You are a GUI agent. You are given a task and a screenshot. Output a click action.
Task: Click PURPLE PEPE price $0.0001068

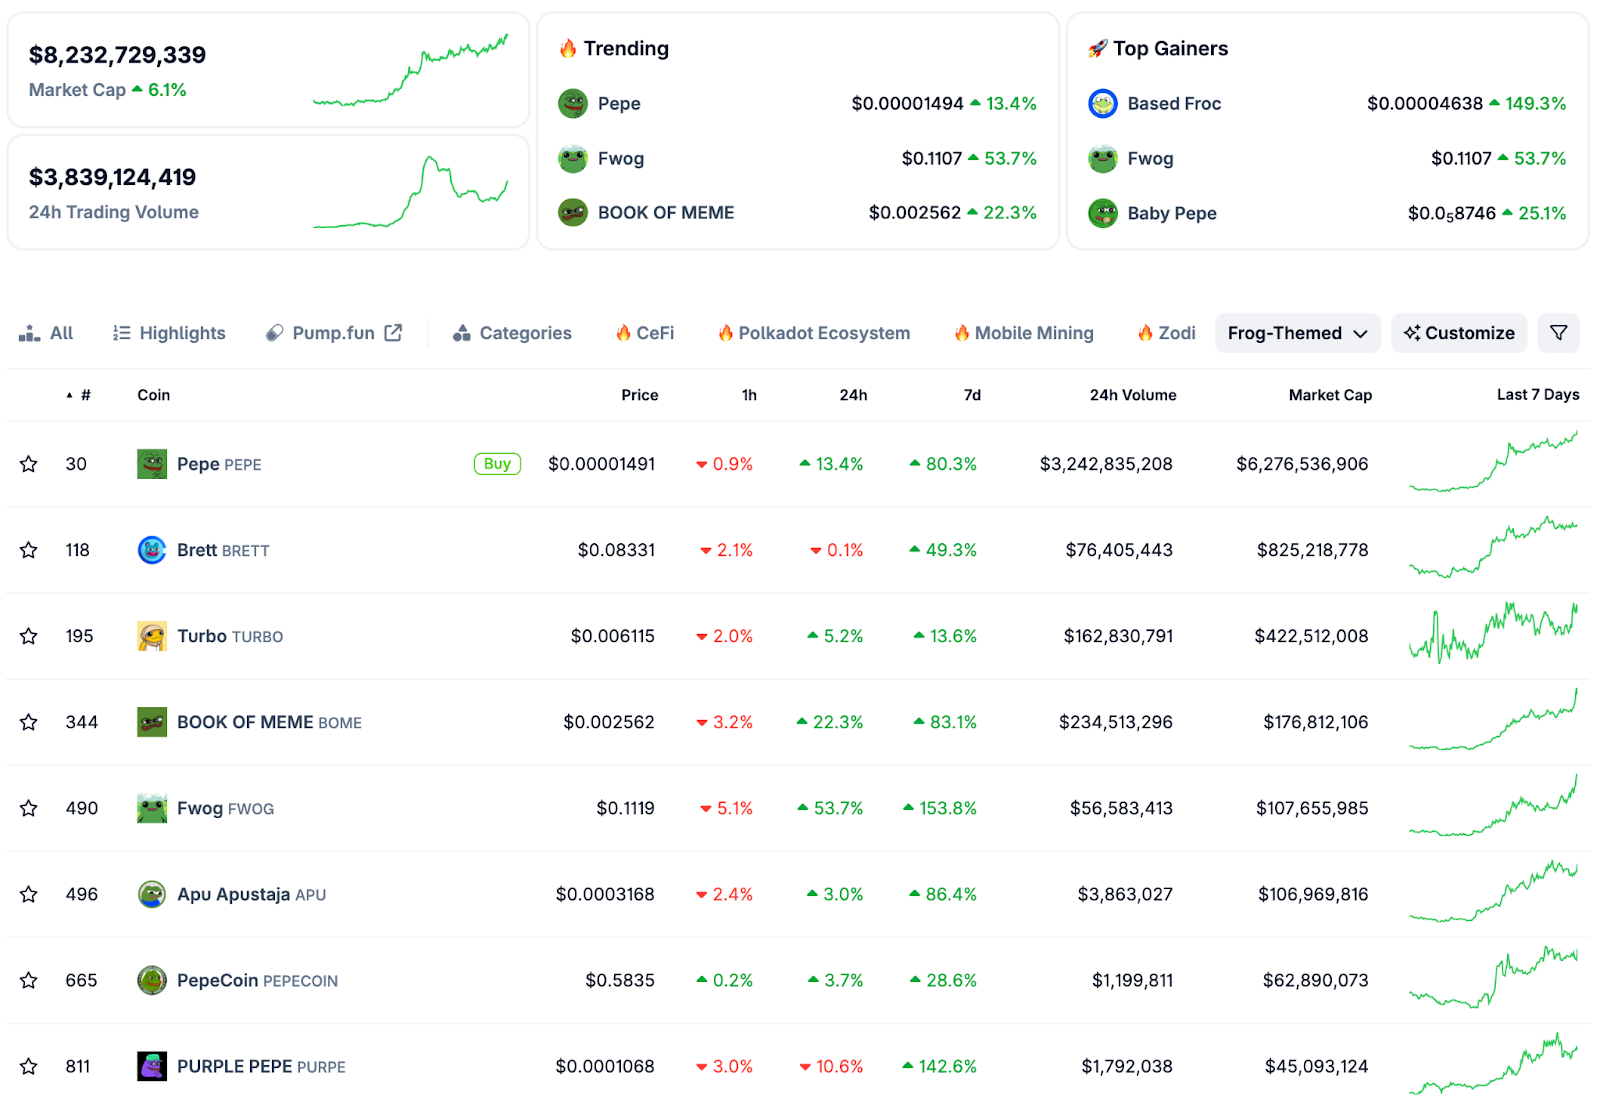tap(605, 1066)
